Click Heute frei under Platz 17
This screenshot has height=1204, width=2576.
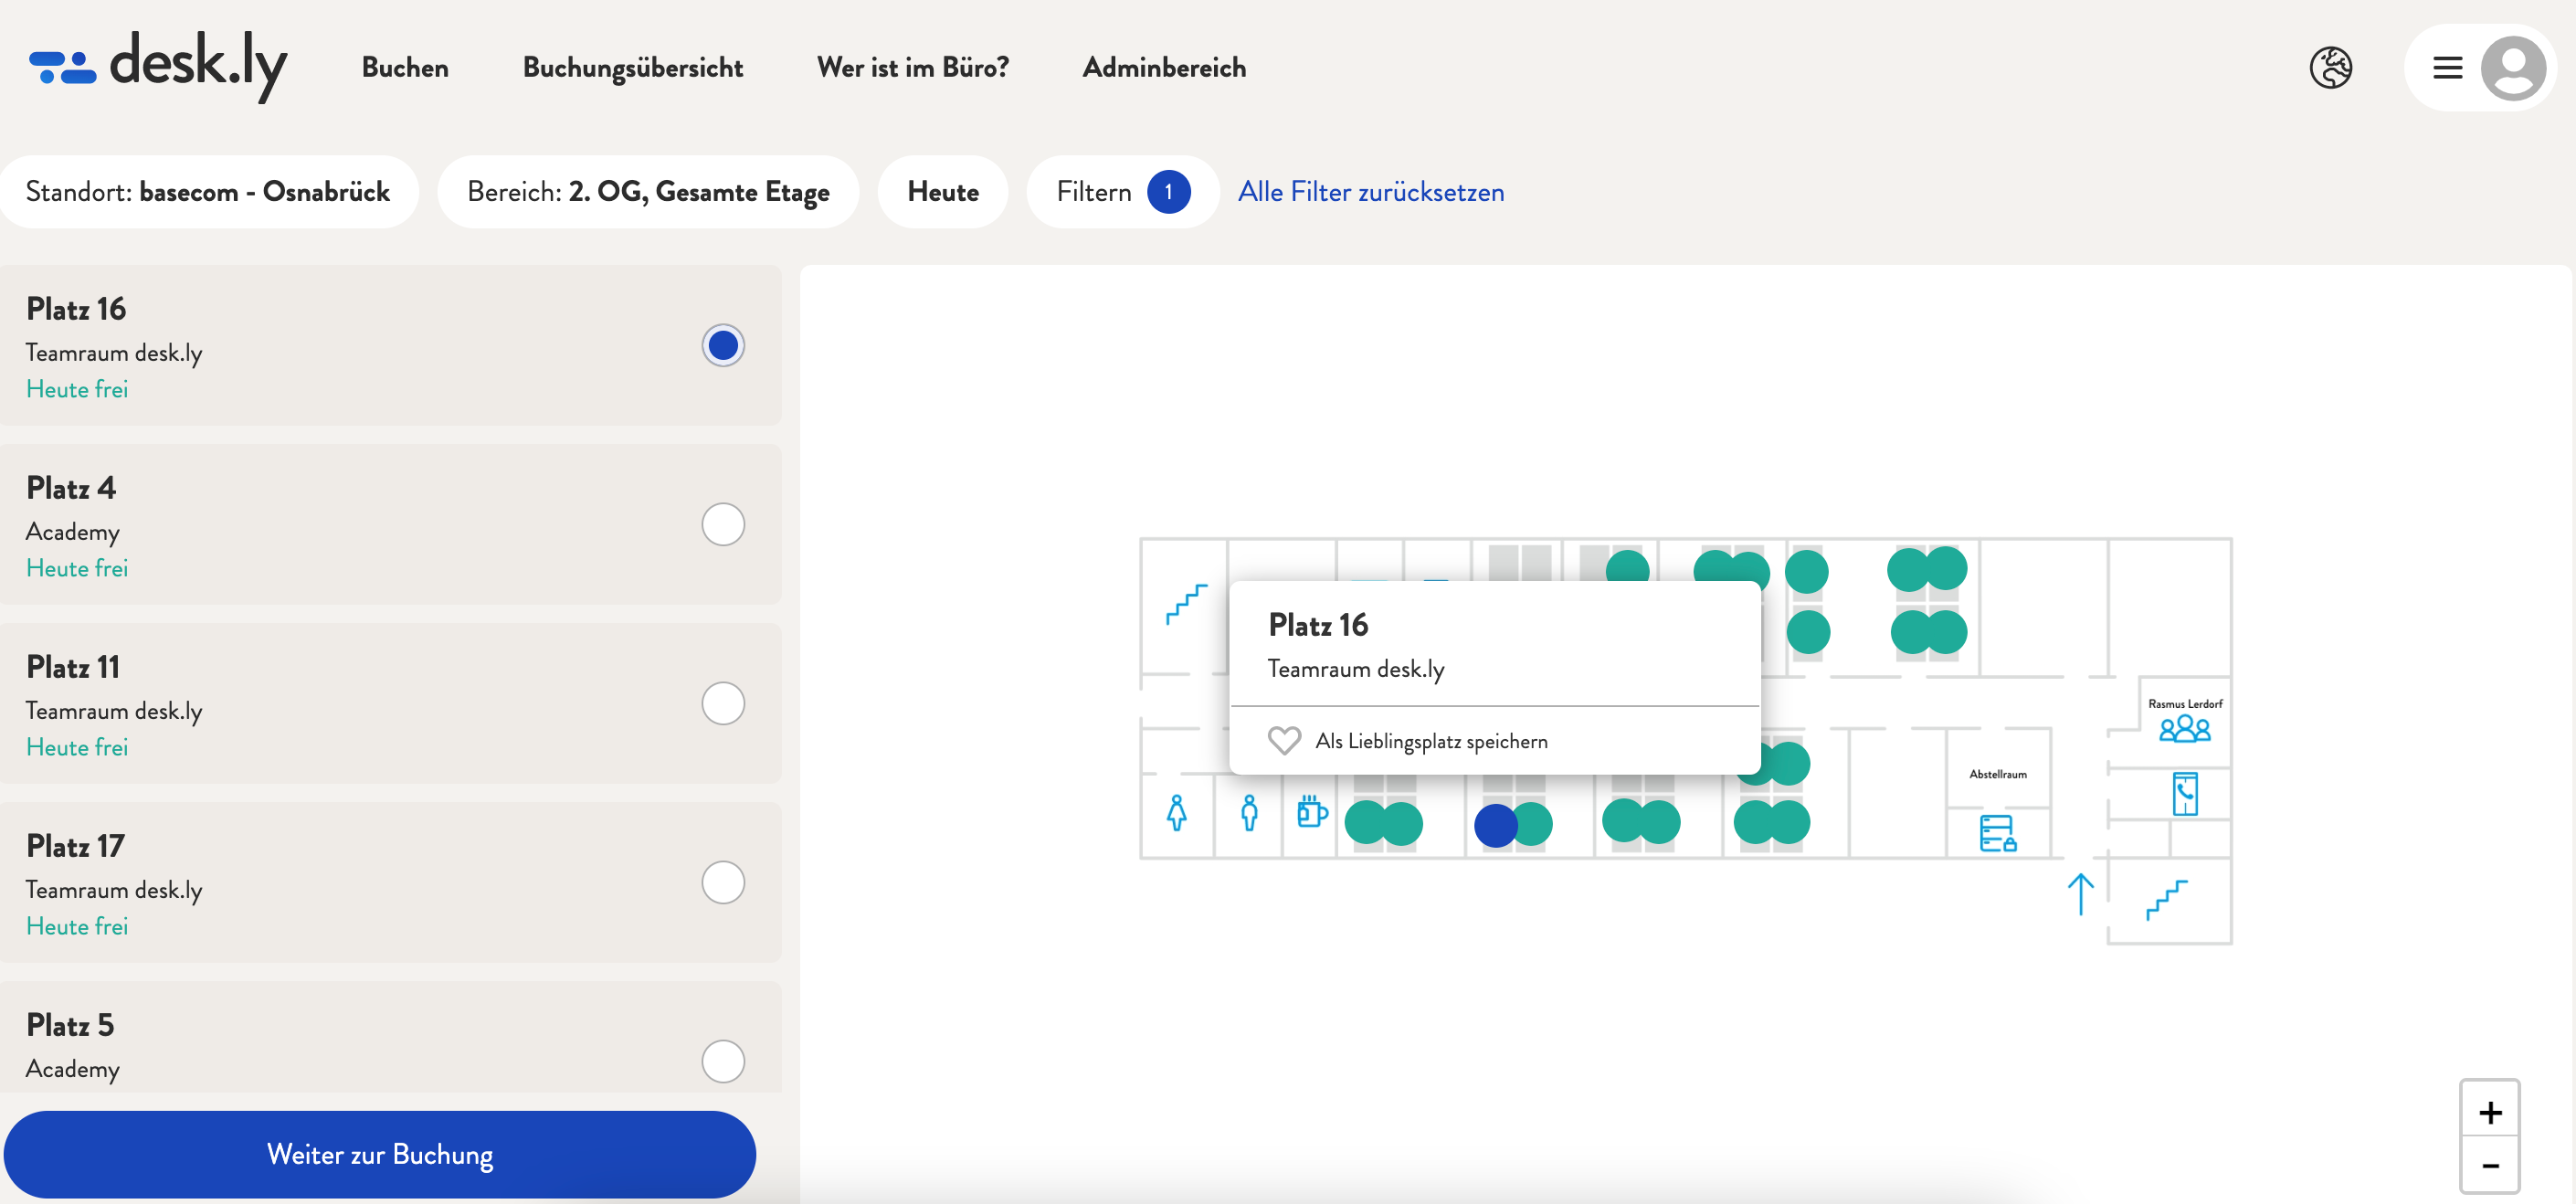point(77,926)
